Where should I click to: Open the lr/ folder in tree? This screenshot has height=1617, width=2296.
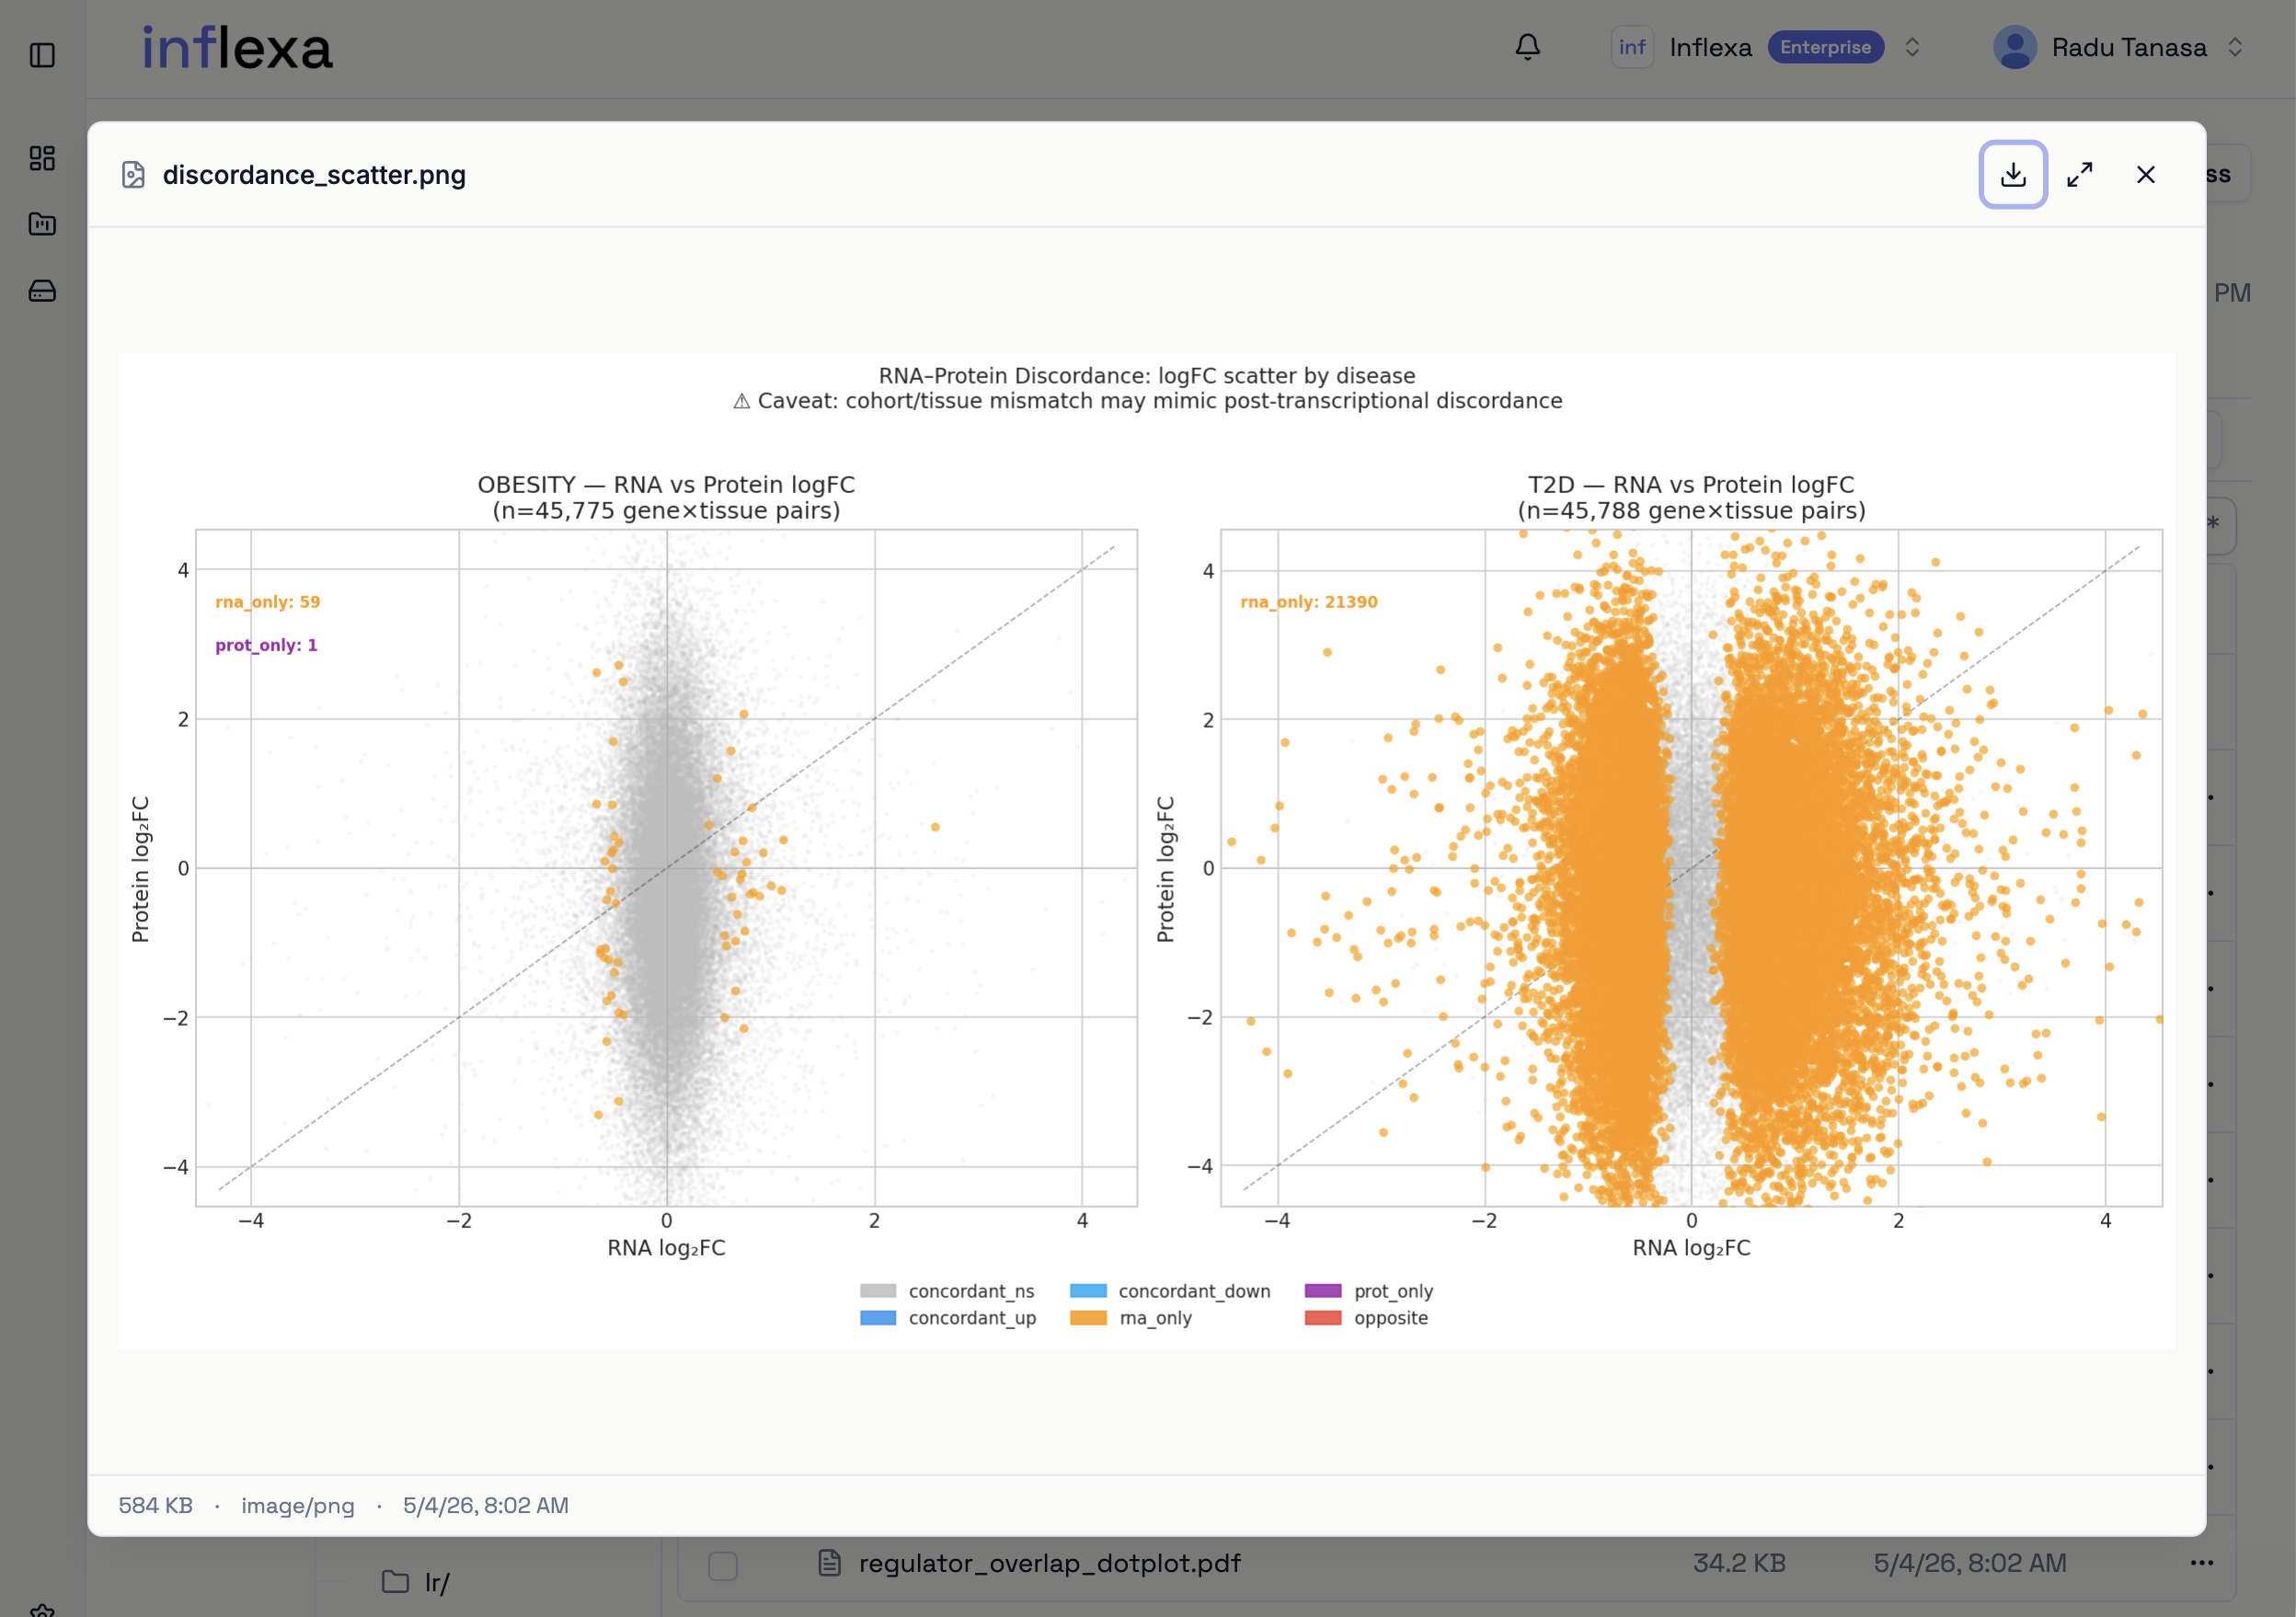416,1582
